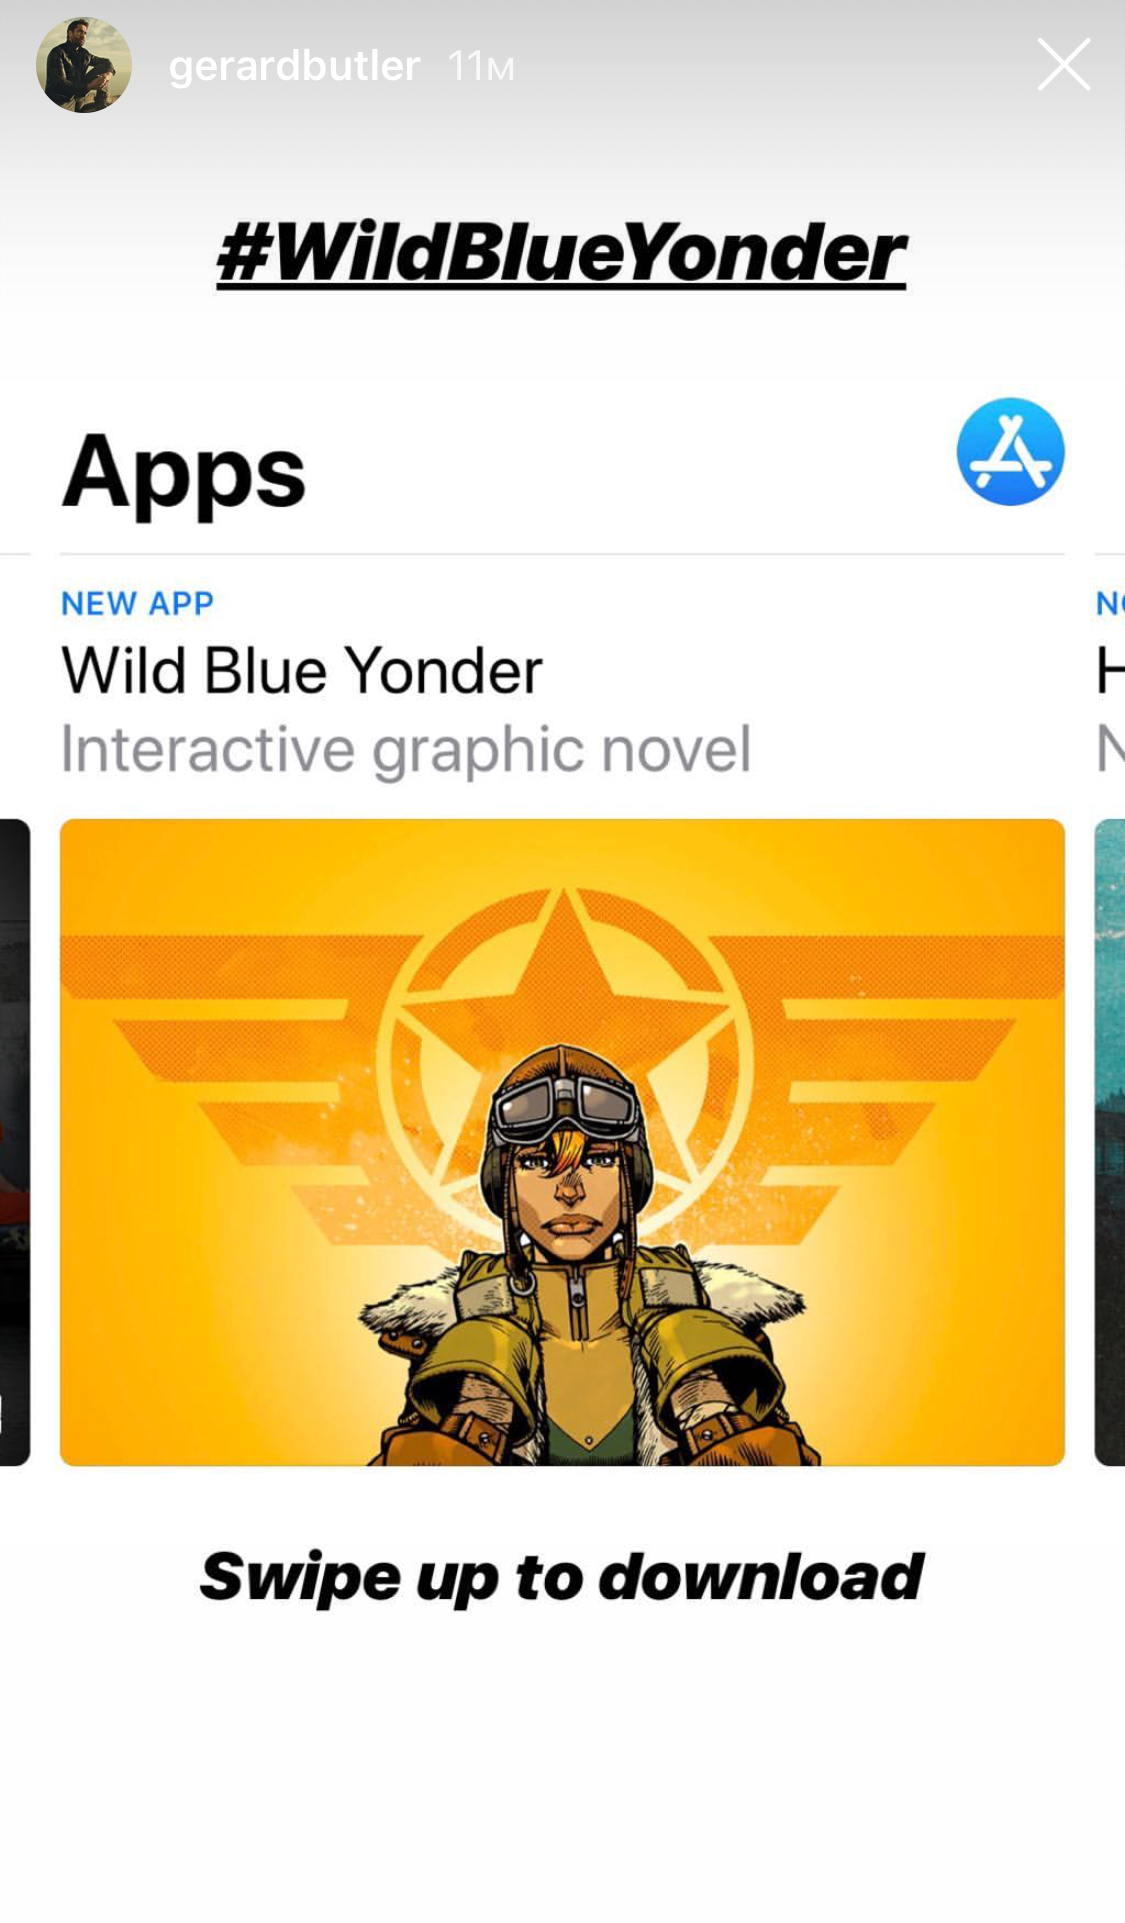This screenshot has height=1923, width=1125.
Task: Tap the partially visible dark left app card
Action: pyautogui.click(x=14, y=1142)
